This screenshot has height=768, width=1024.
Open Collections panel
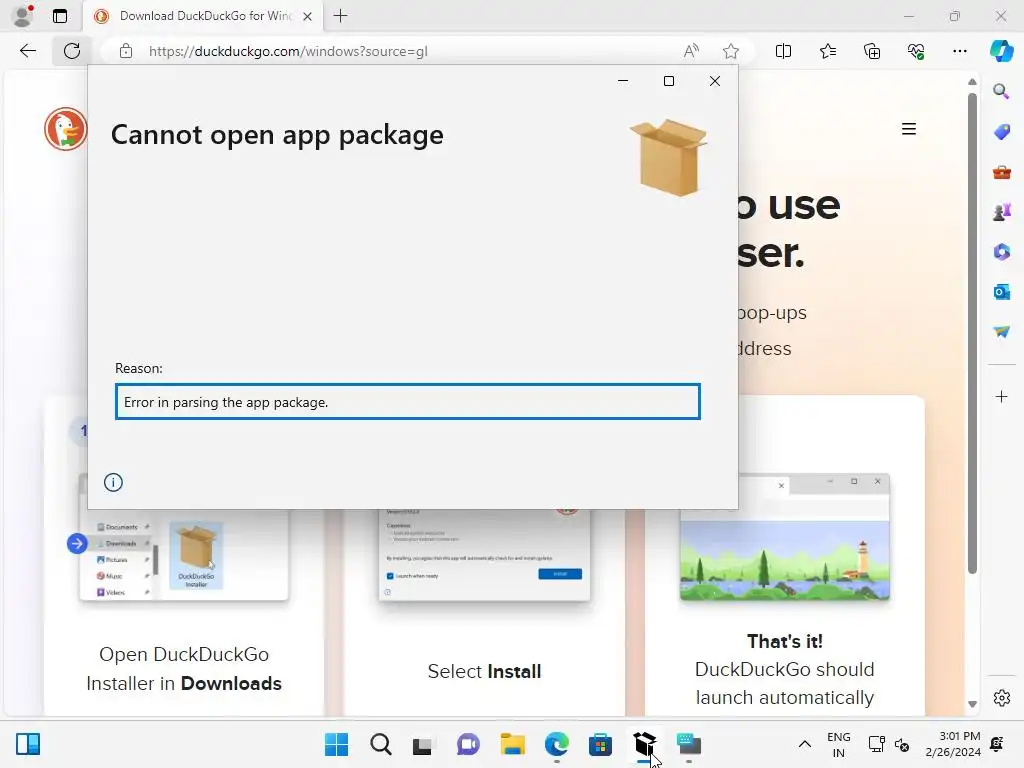tap(872, 51)
